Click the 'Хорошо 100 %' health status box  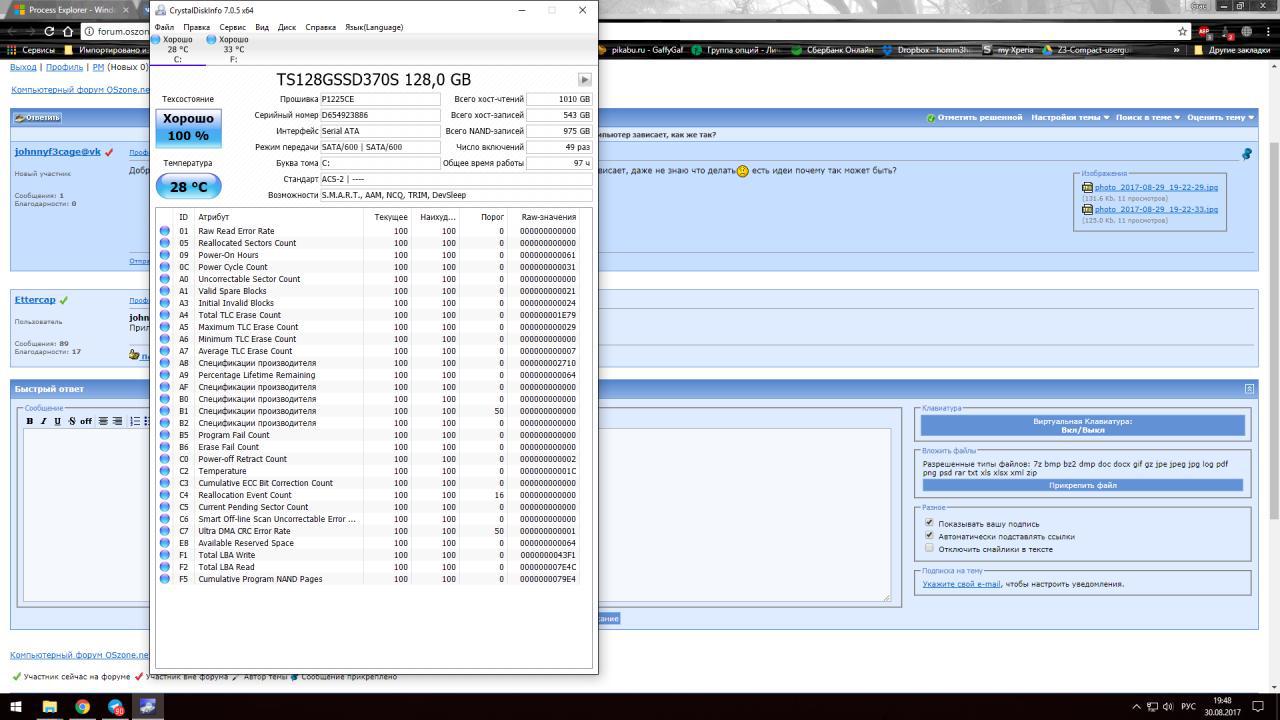188,127
